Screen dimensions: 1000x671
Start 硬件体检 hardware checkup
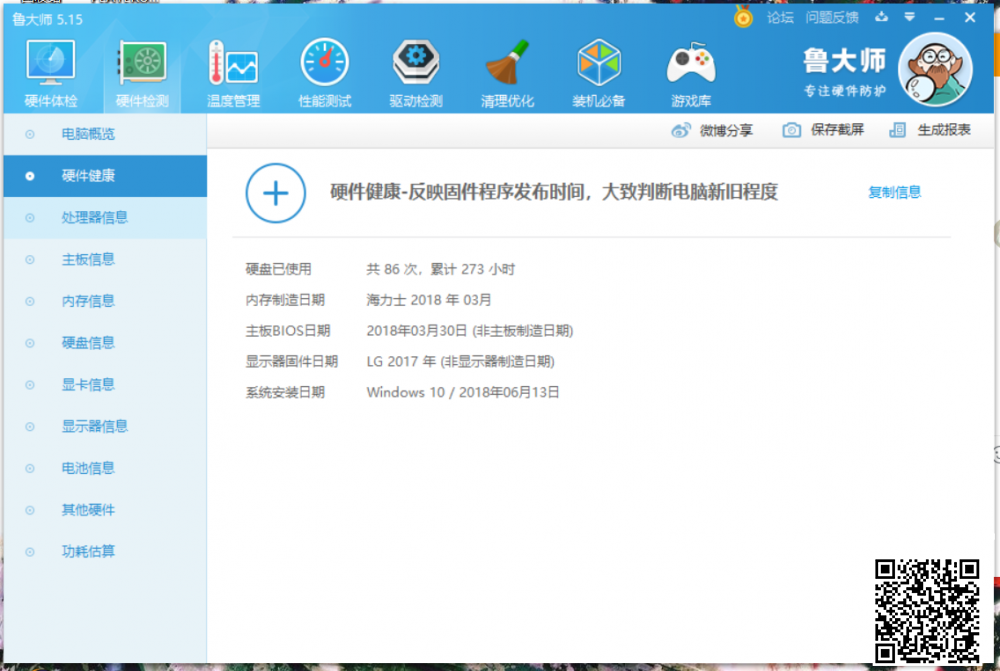(49, 70)
